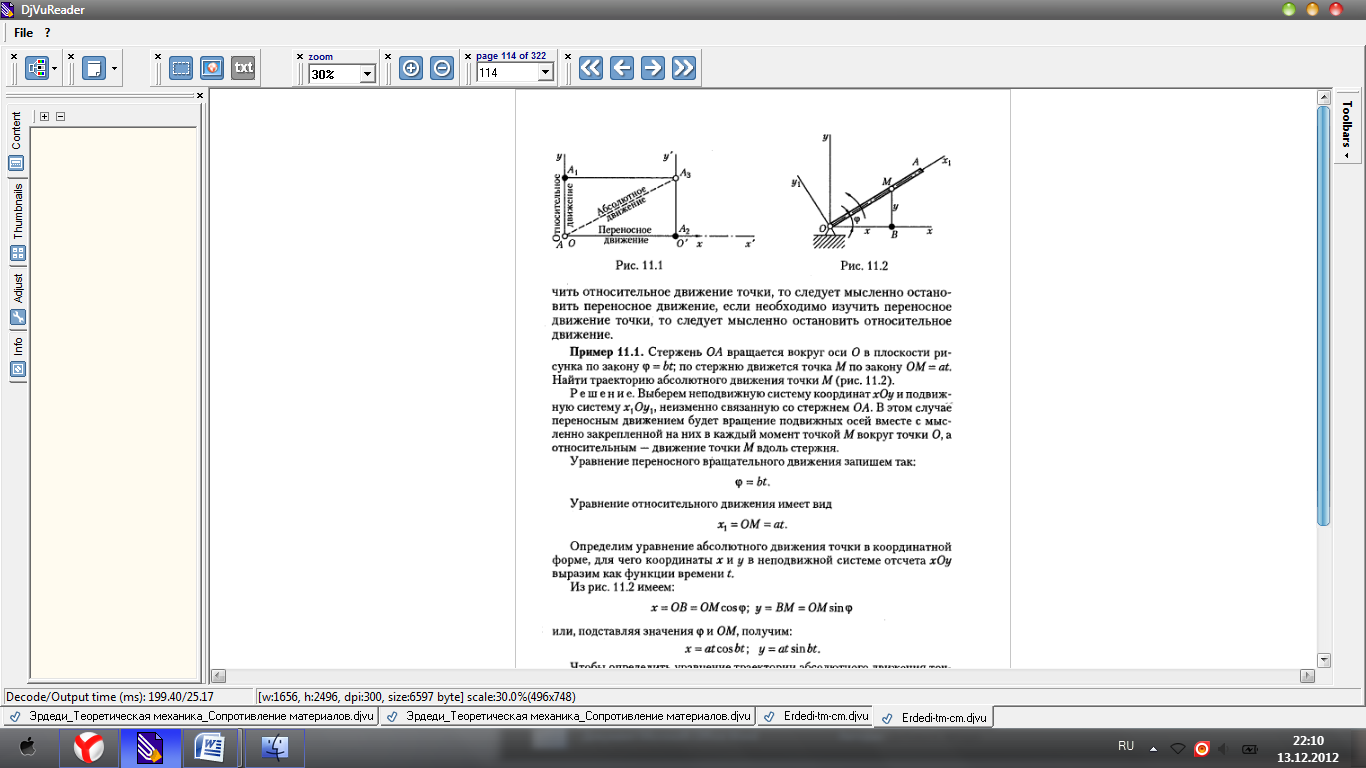Click into the zoom percentage field
The image size is (1366, 768).
pos(333,74)
